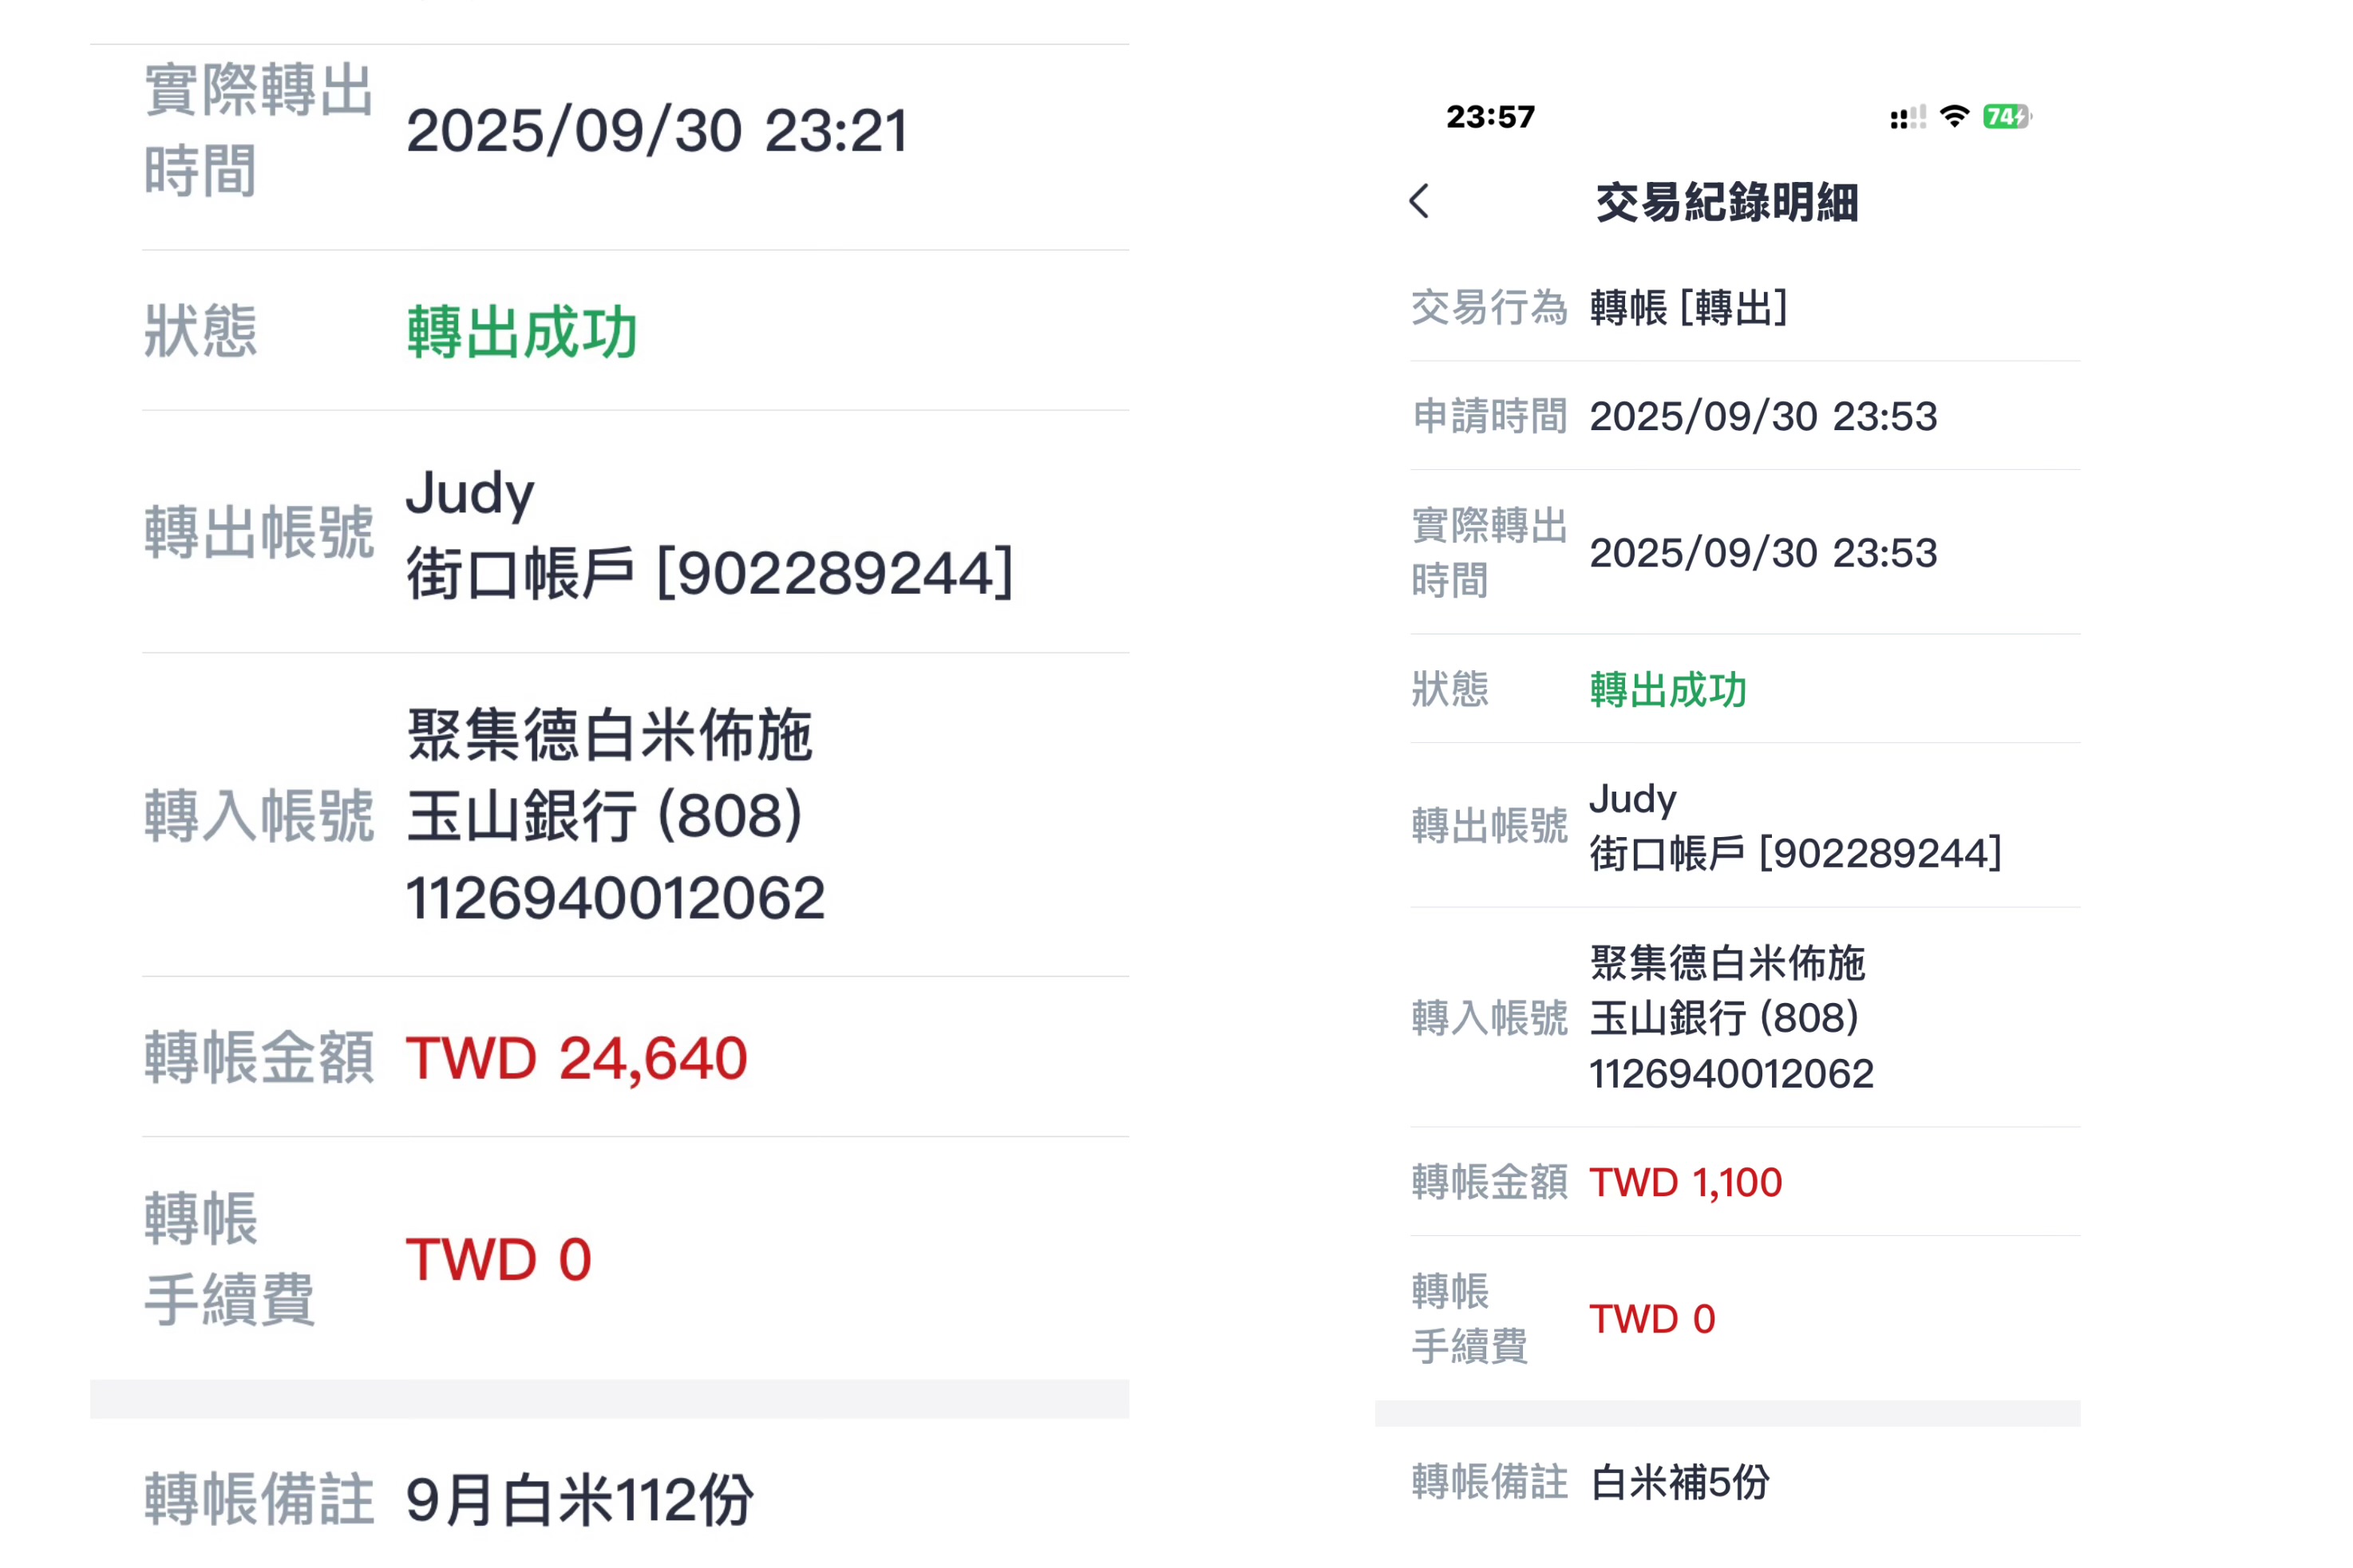Tap the 交易行為 field label

click(1489, 307)
